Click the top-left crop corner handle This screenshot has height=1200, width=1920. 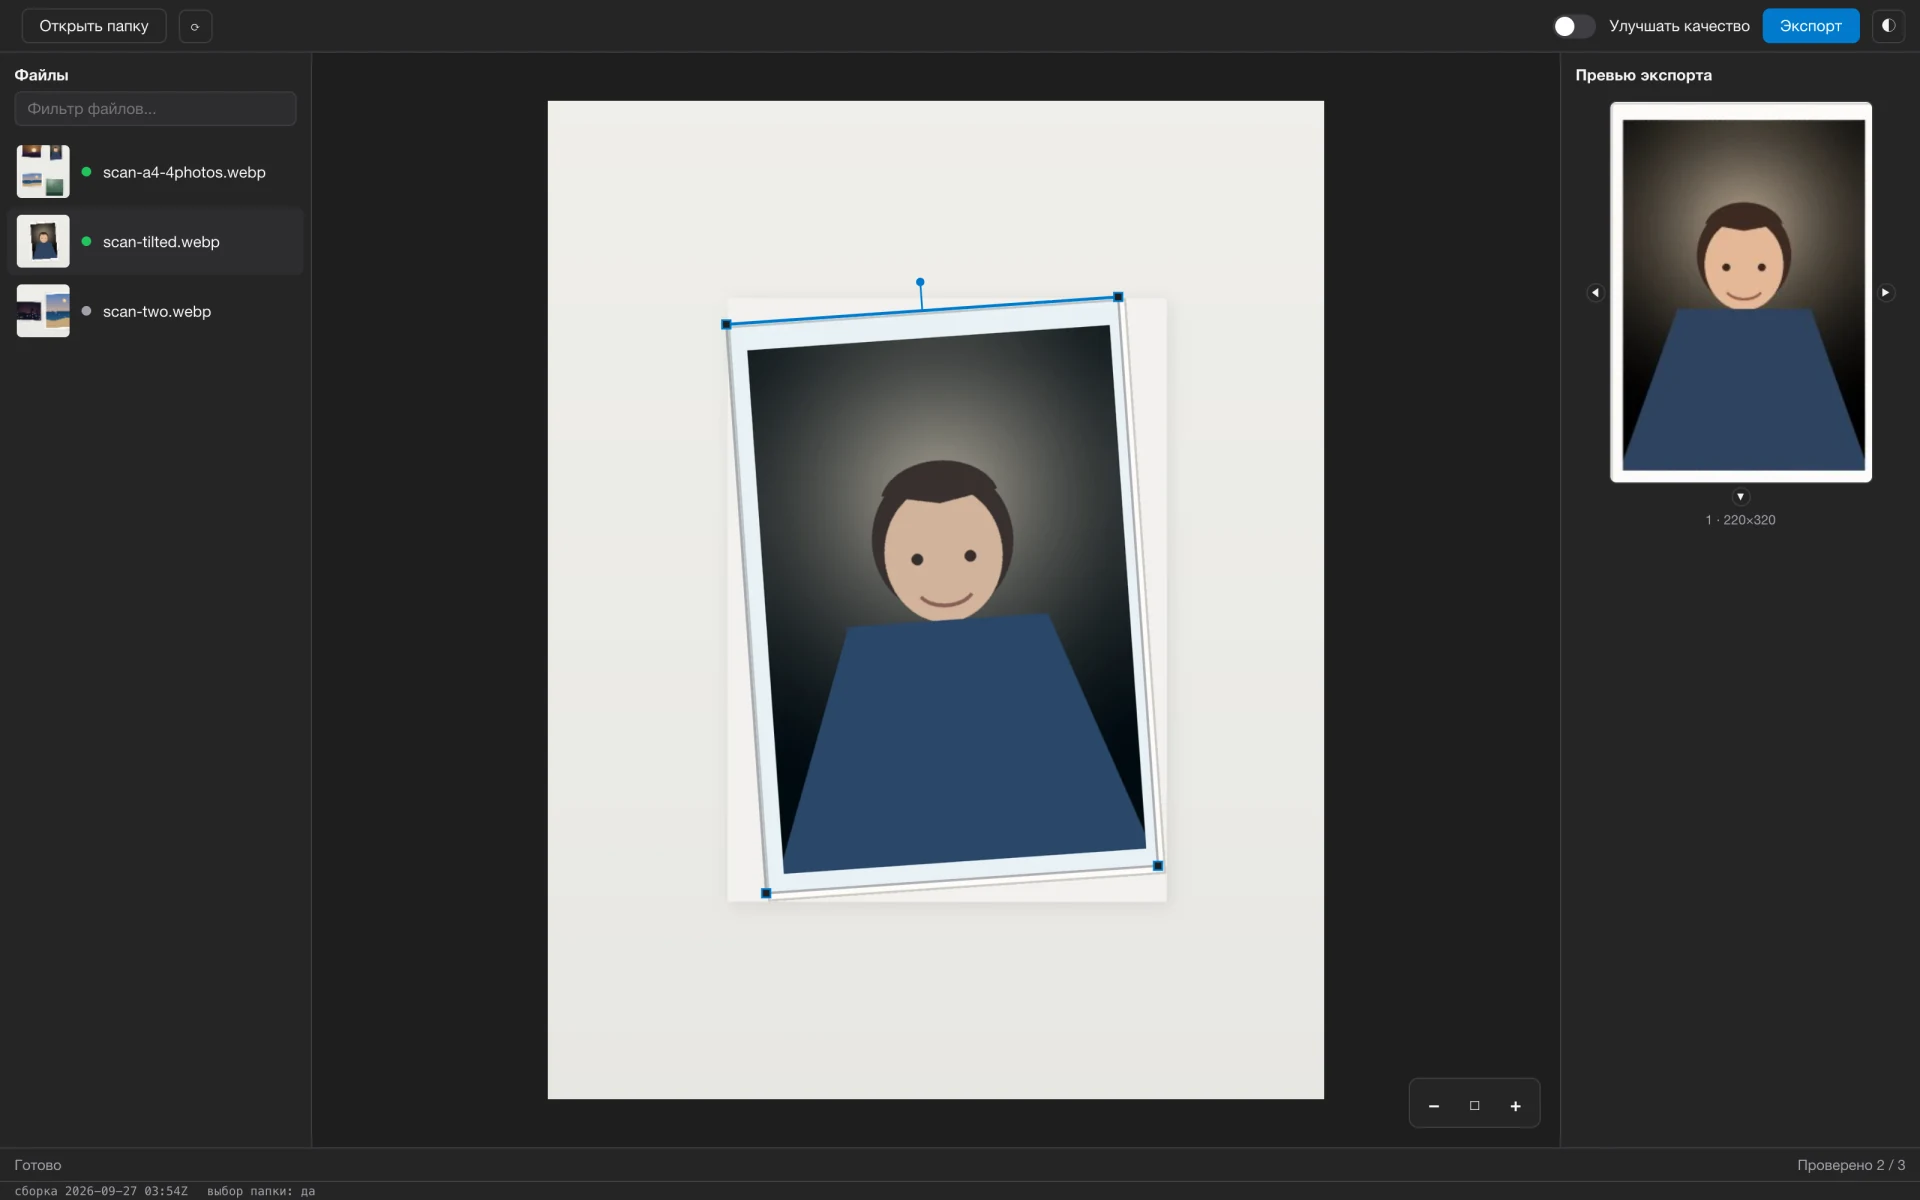click(726, 325)
